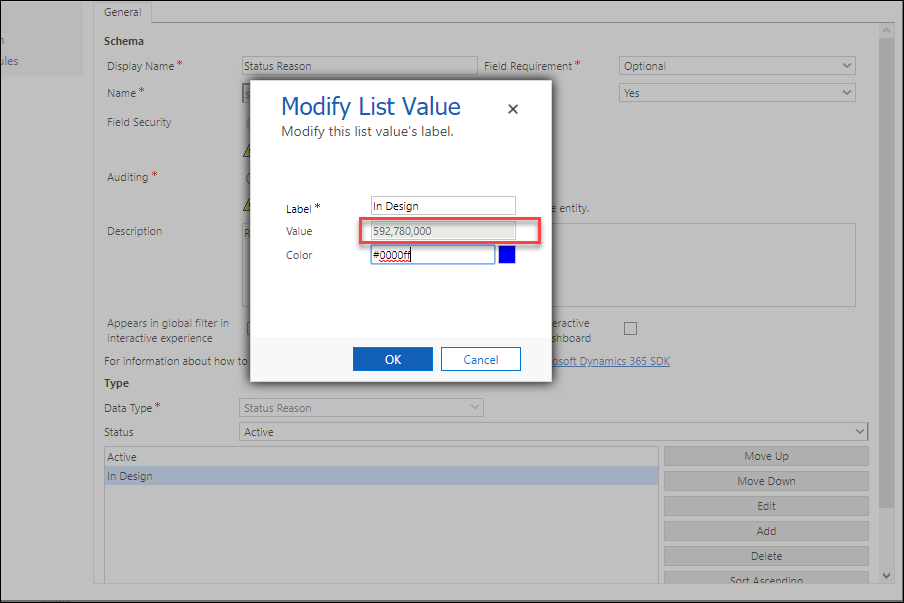
Task: Open the Field Requirement Optional dropdown
Action: [737, 66]
